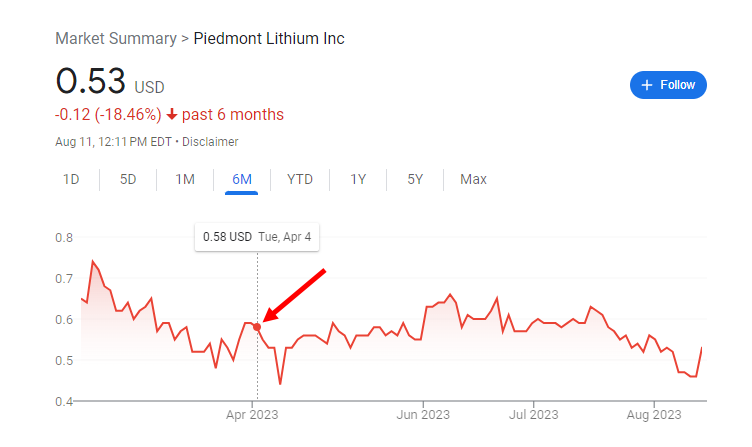Select the 6M tab

[x=242, y=179]
